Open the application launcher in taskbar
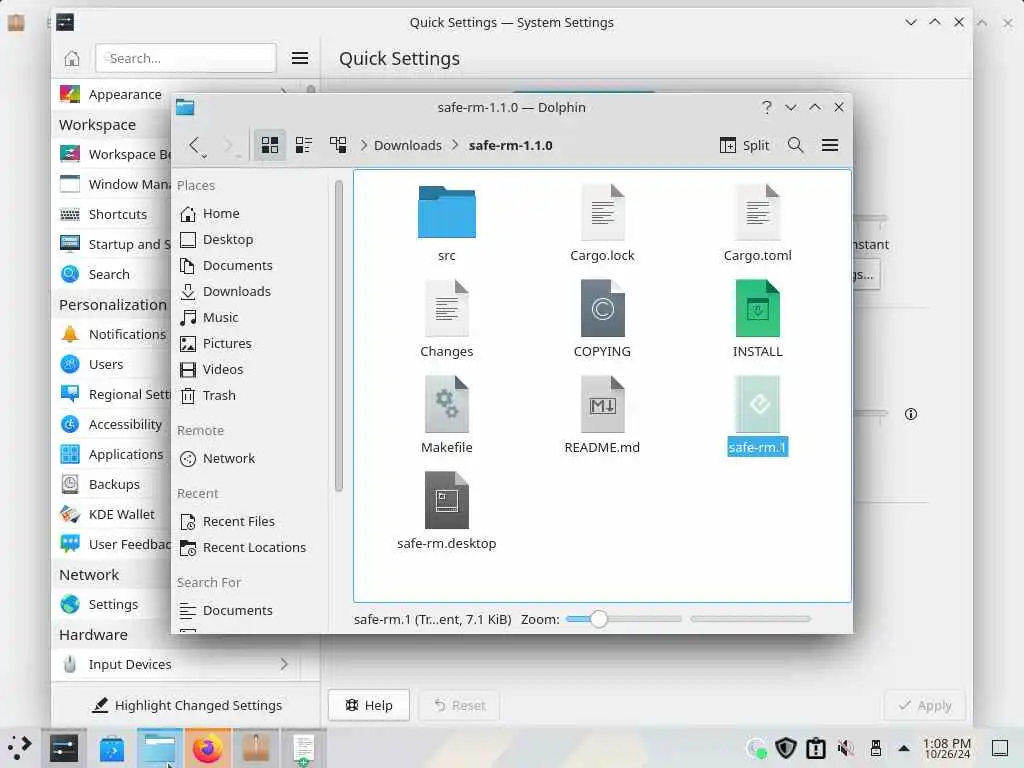This screenshot has height=768, width=1024. pyautogui.click(x=20, y=748)
